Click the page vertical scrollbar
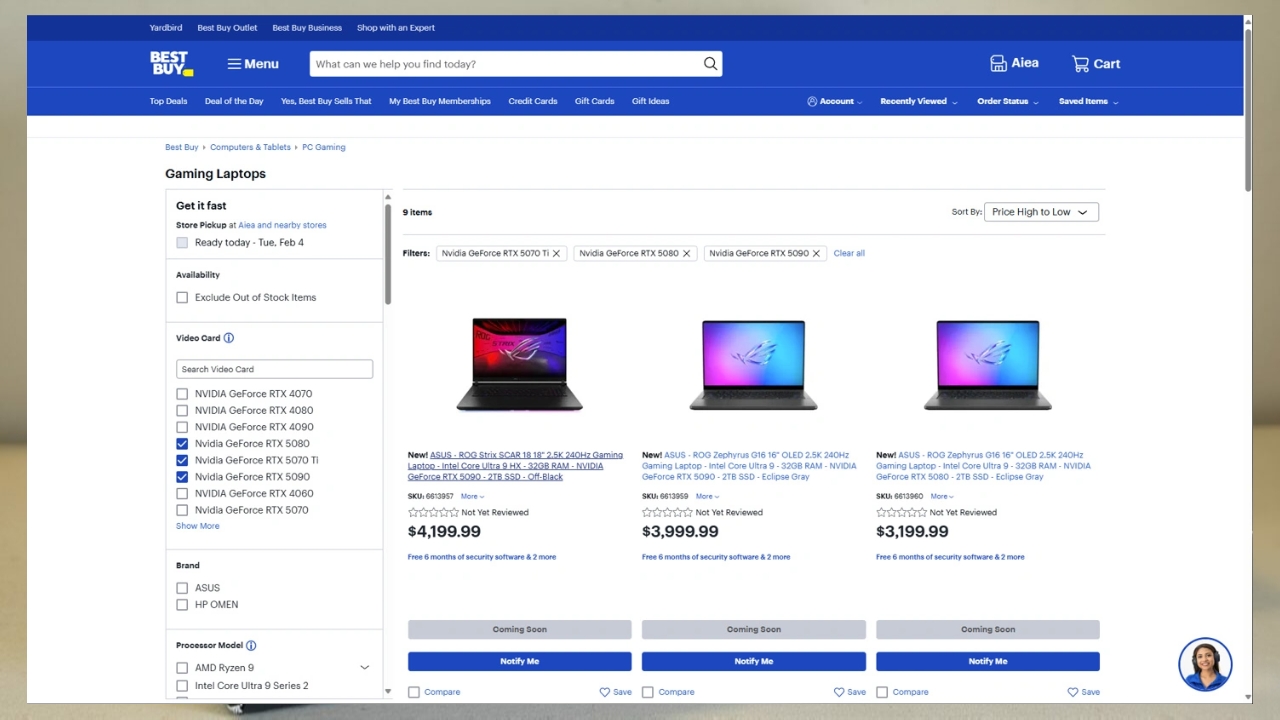 1248,110
